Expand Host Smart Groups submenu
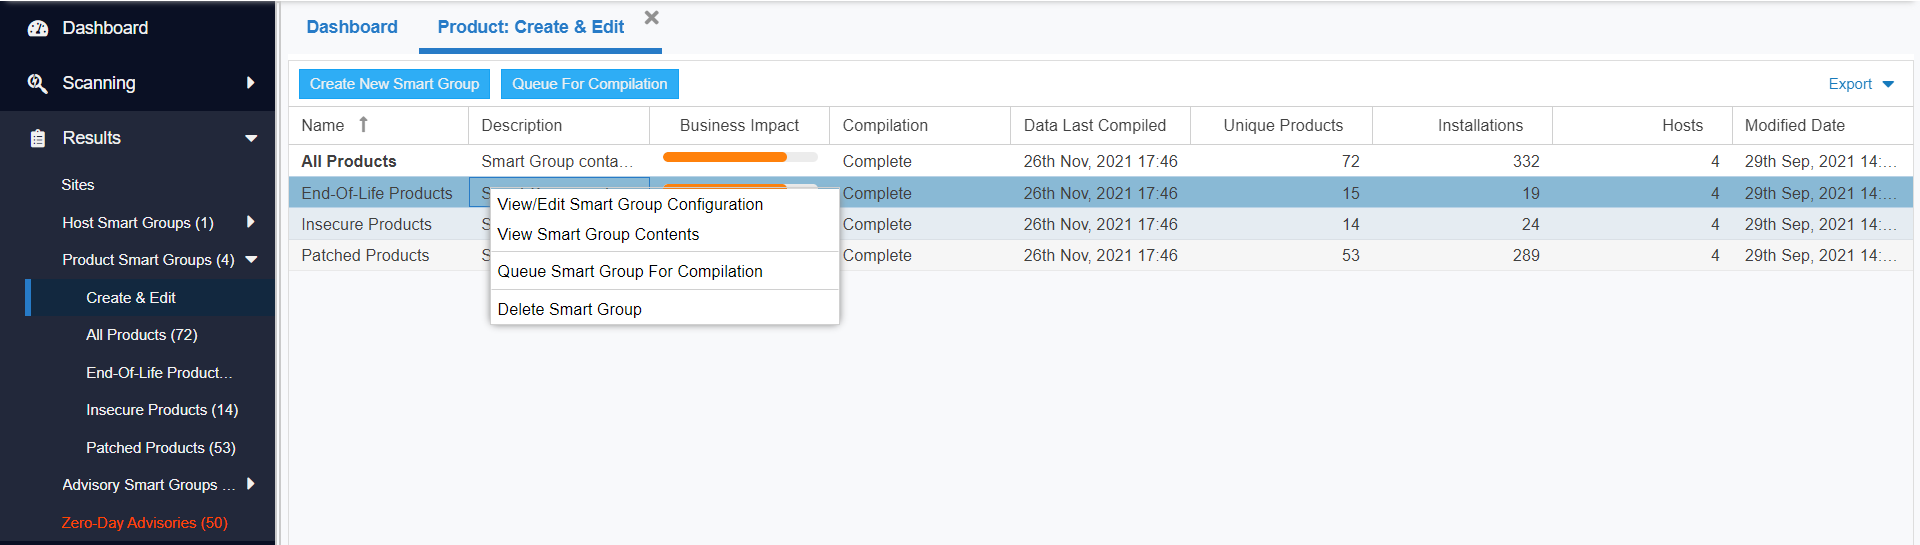Image resolution: width=1920 pixels, height=545 pixels. coord(250,222)
